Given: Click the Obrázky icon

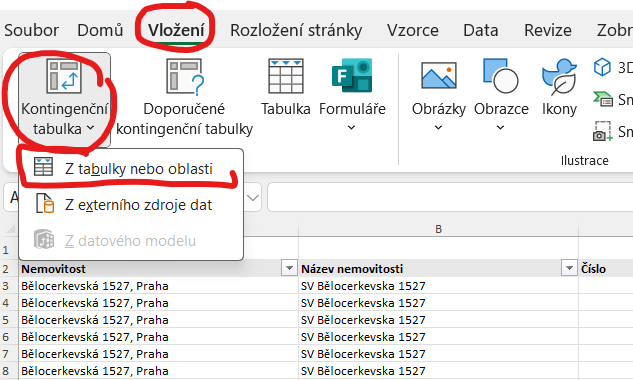Looking at the screenshot, I should (439, 75).
